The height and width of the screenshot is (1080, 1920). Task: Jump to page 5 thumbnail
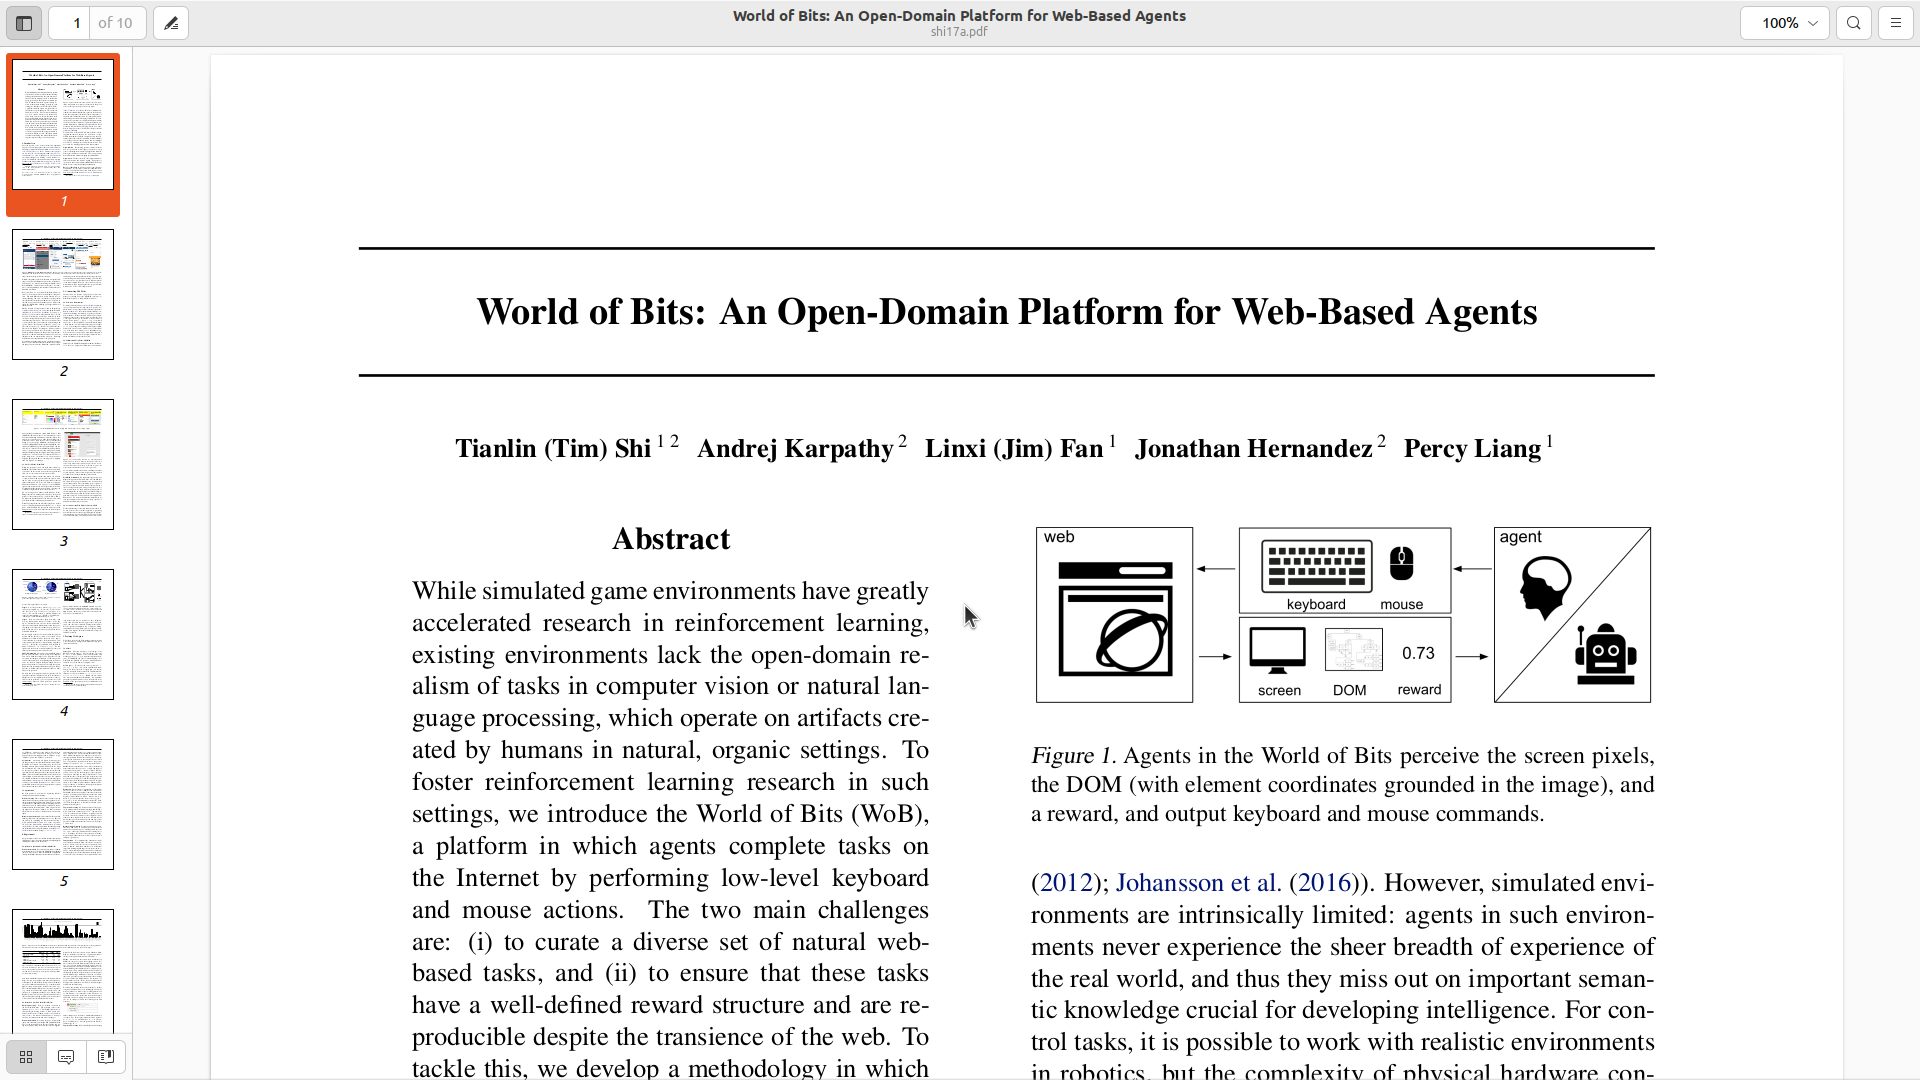pos(63,805)
